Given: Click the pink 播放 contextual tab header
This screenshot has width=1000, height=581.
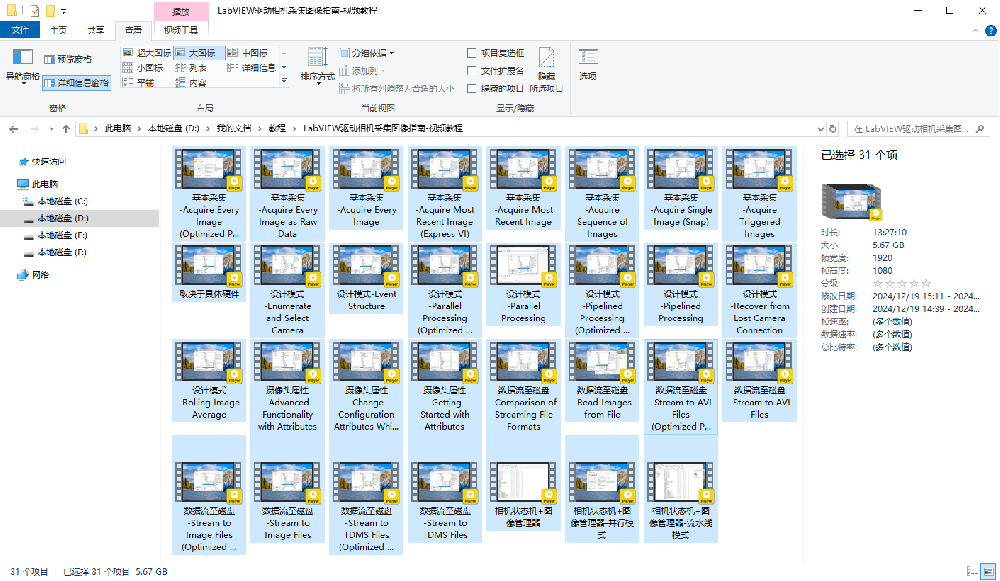Looking at the screenshot, I should point(181,11).
